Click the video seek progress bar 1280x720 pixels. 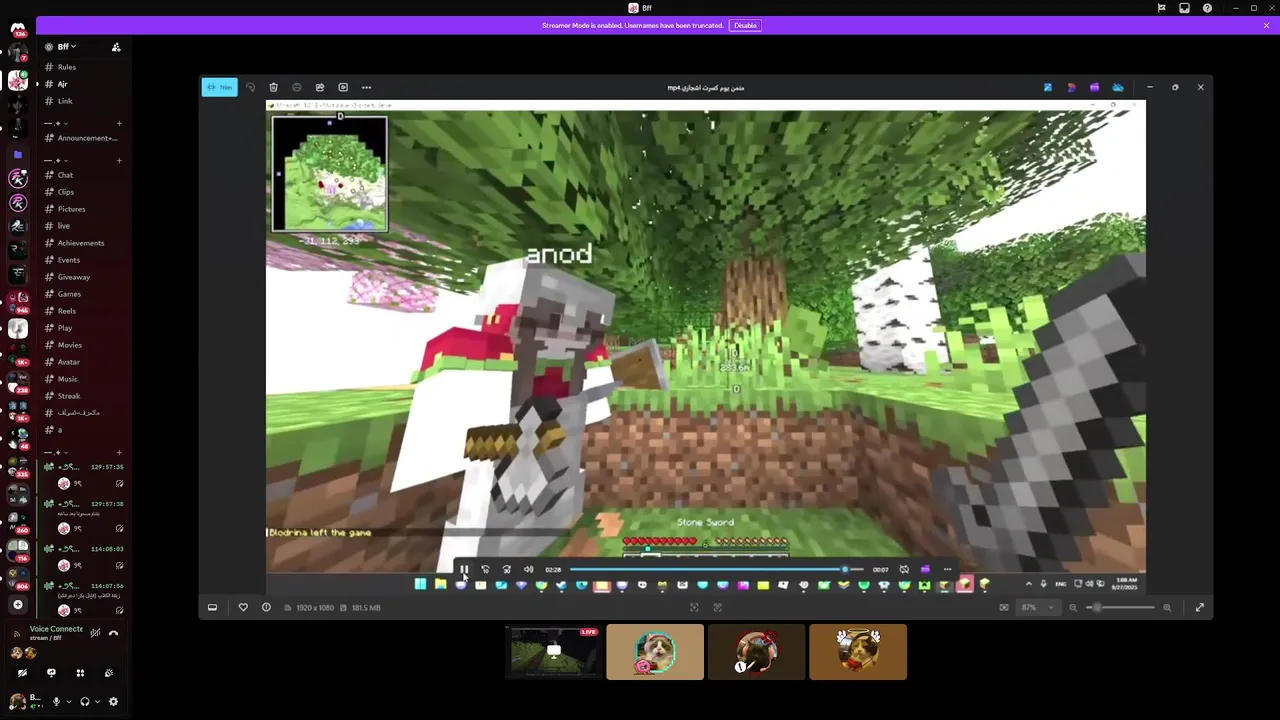point(717,569)
